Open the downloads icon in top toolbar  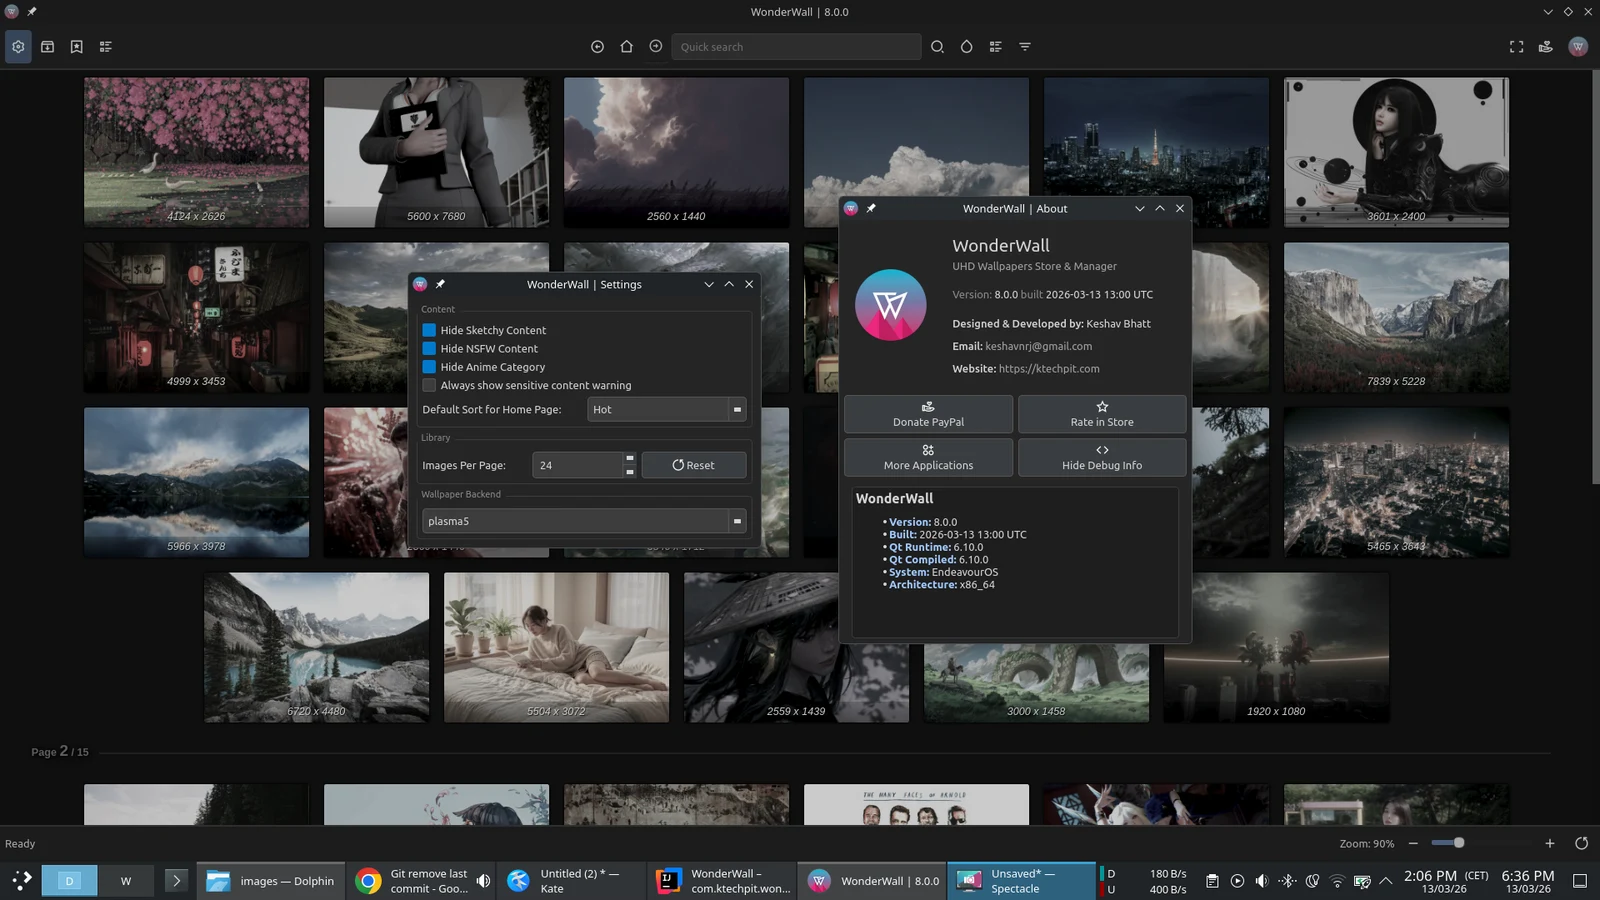[47, 47]
